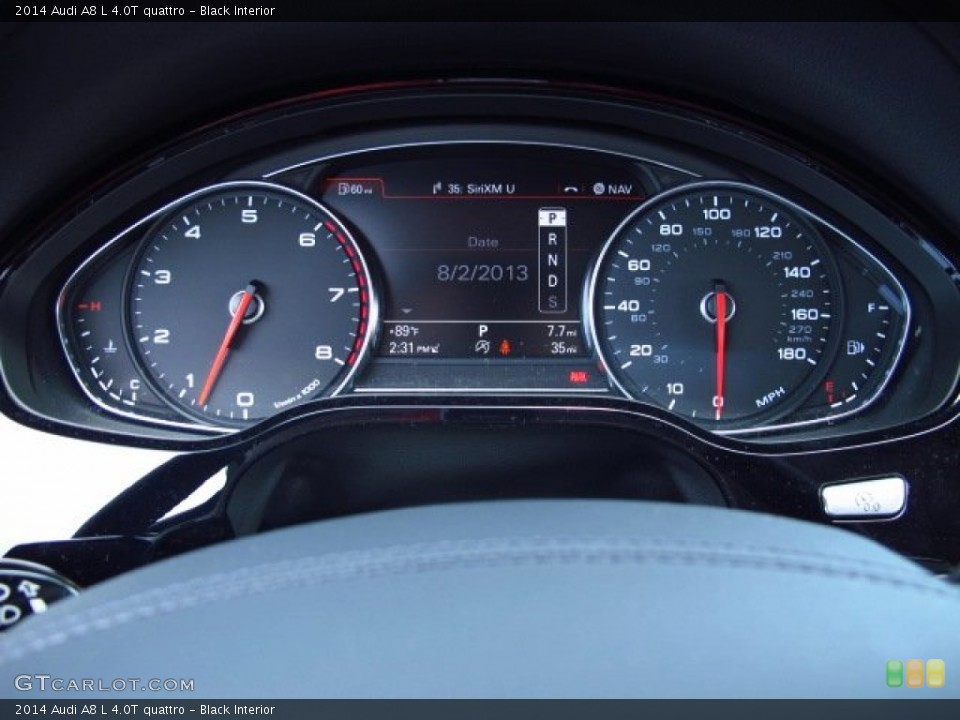Select the 60 mi fuel range tab
This screenshot has width=960, height=720.
(x=355, y=189)
